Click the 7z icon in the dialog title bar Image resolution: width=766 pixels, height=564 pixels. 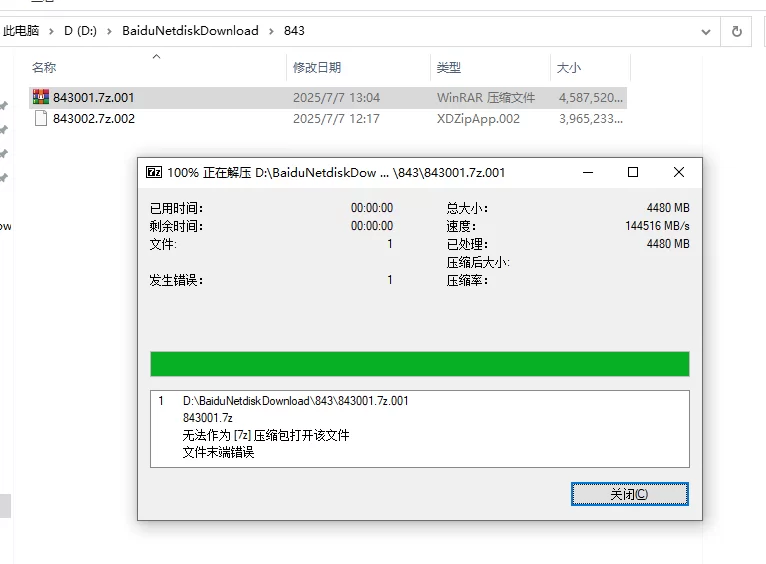pyautogui.click(x=154, y=172)
